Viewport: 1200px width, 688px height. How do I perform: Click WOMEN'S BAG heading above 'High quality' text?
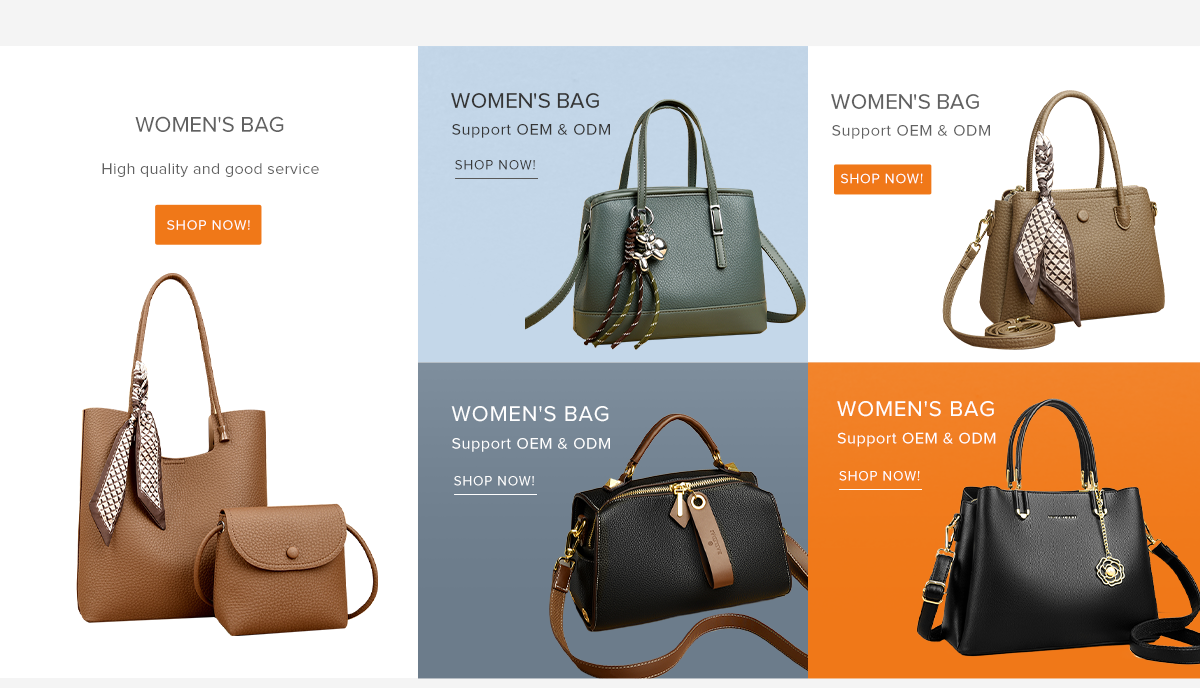(x=210, y=125)
